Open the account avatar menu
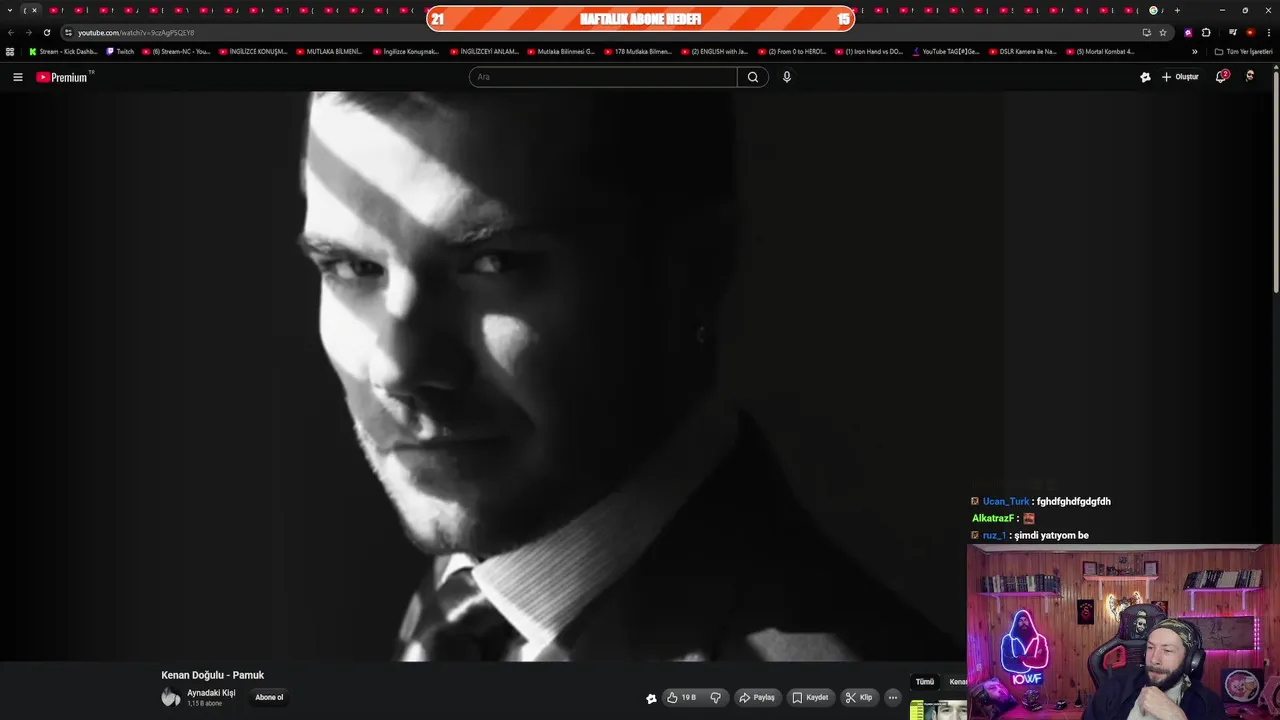 tap(1250, 76)
